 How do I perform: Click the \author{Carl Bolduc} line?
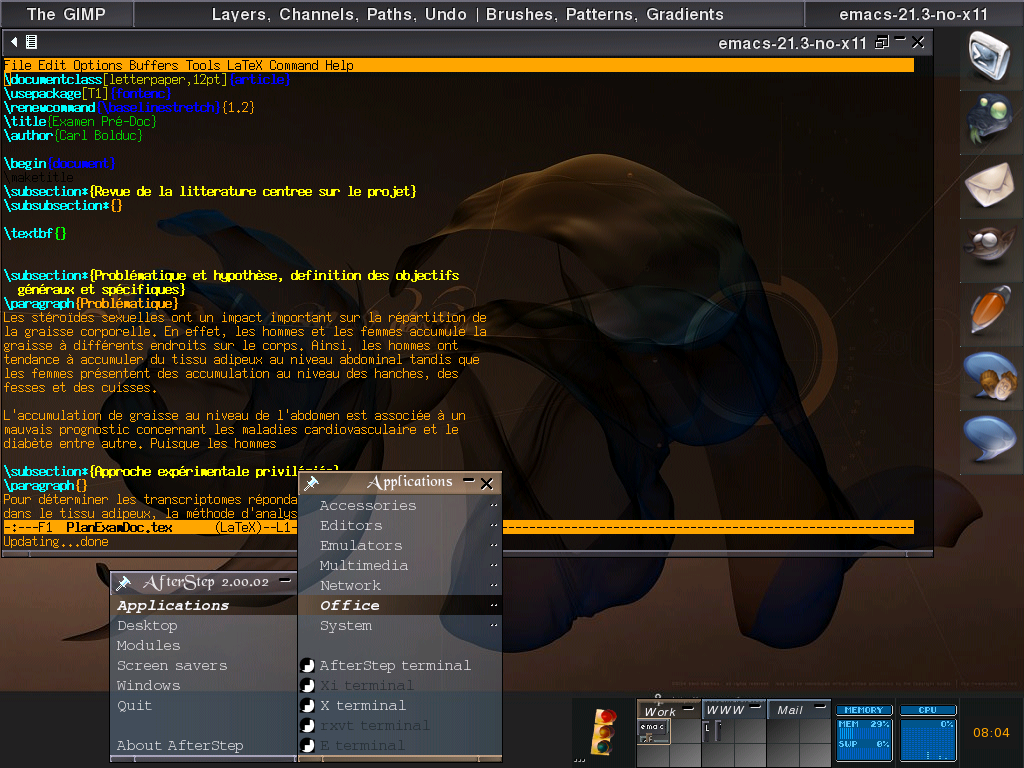coord(73,136)
